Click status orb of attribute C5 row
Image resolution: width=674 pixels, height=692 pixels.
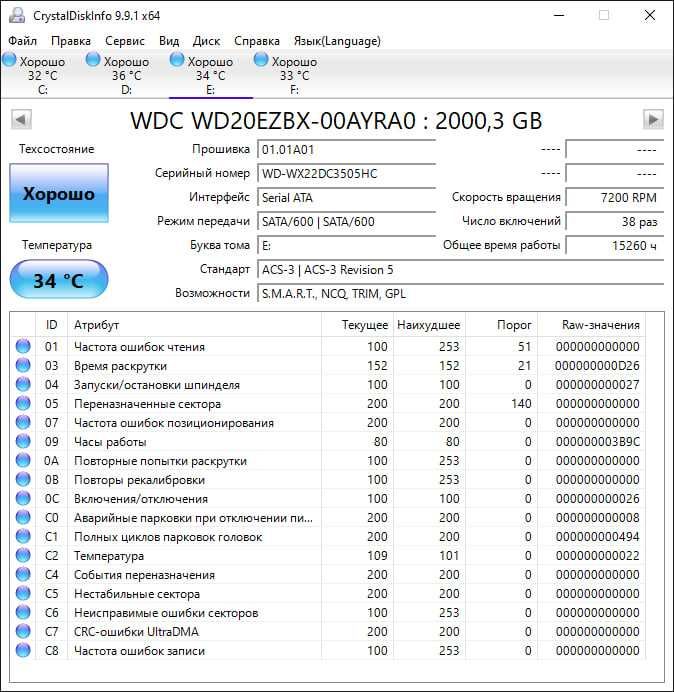point(23,593)
